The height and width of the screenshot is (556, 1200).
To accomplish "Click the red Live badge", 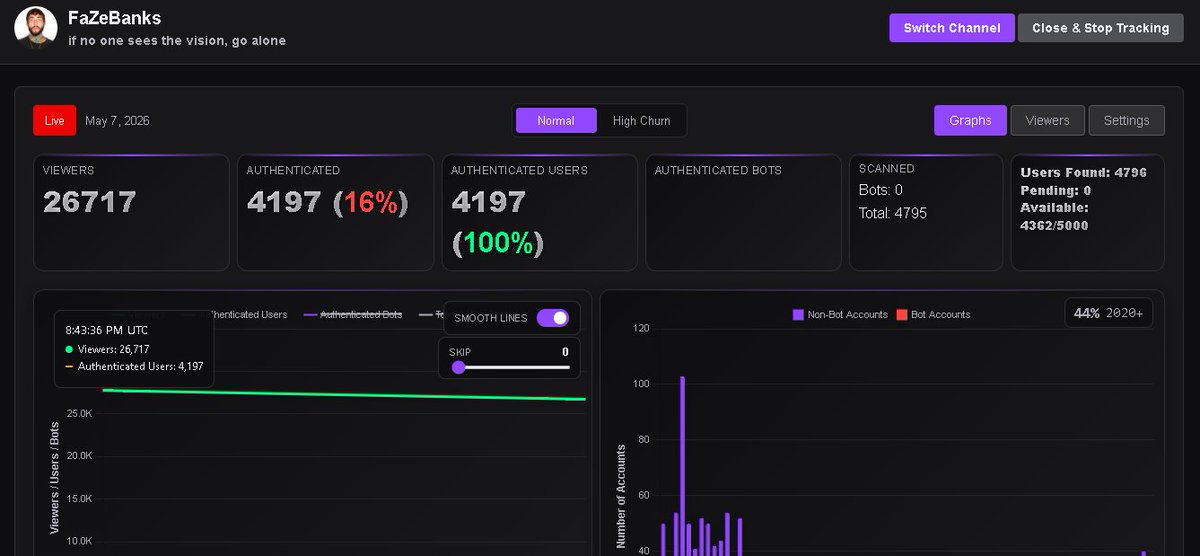I will tap(54, 121).
